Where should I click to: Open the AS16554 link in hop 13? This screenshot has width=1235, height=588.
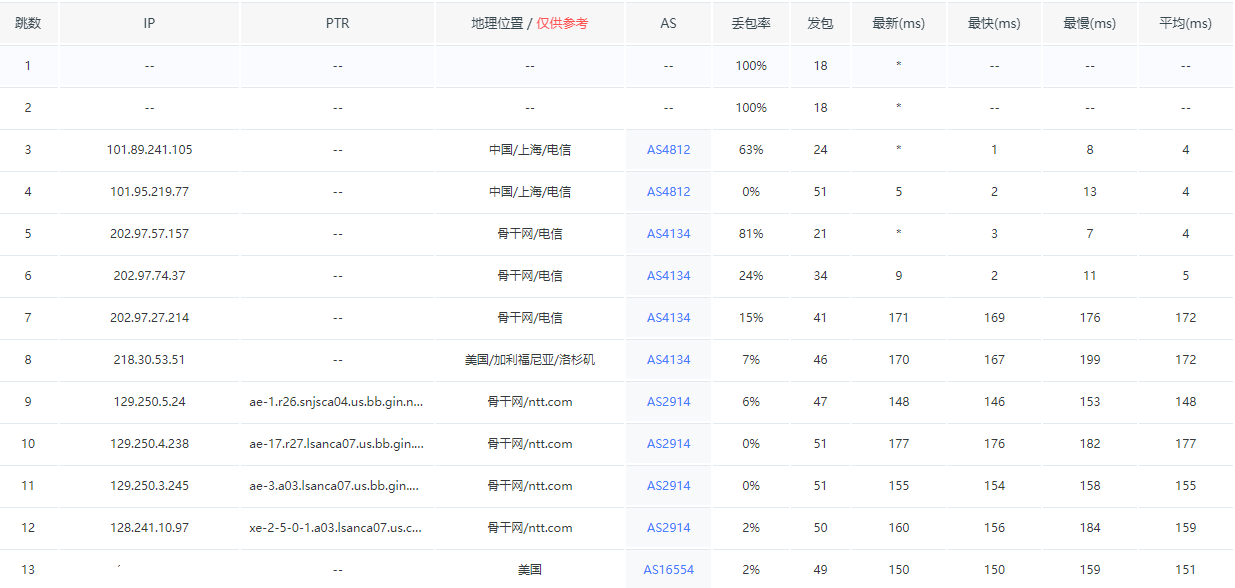668,569
